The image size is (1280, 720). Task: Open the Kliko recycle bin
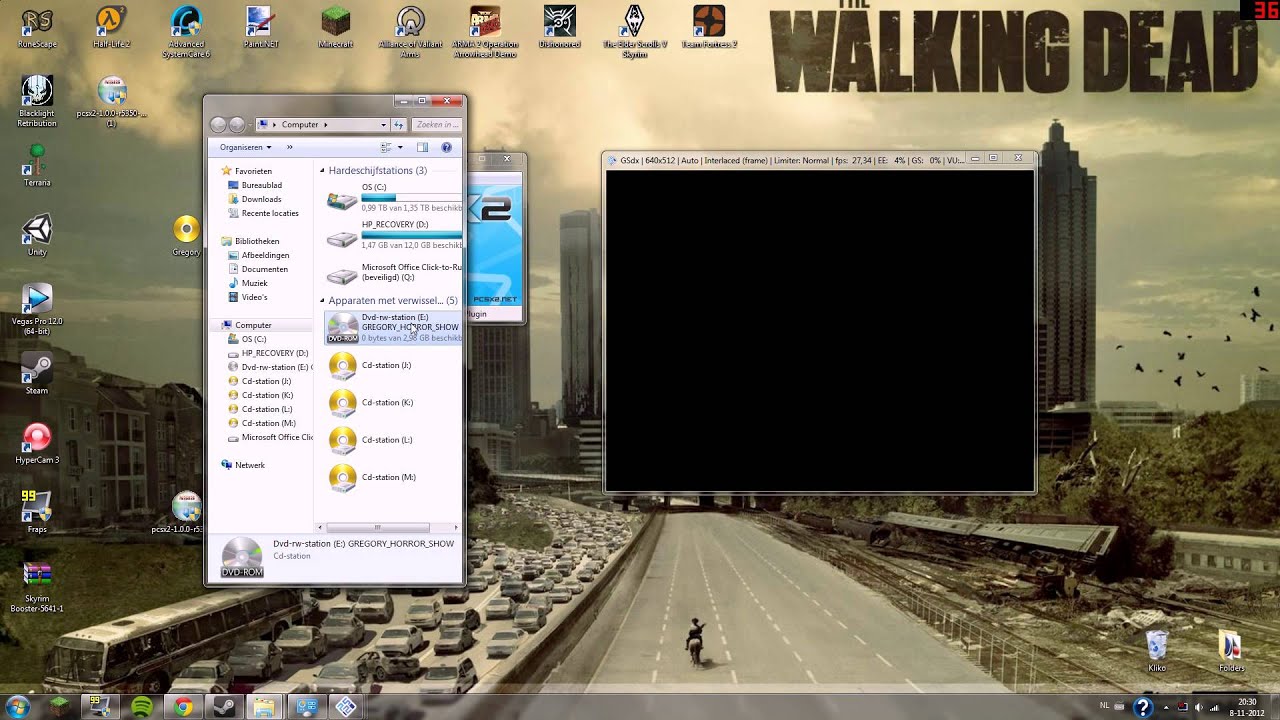(1157, 651)
